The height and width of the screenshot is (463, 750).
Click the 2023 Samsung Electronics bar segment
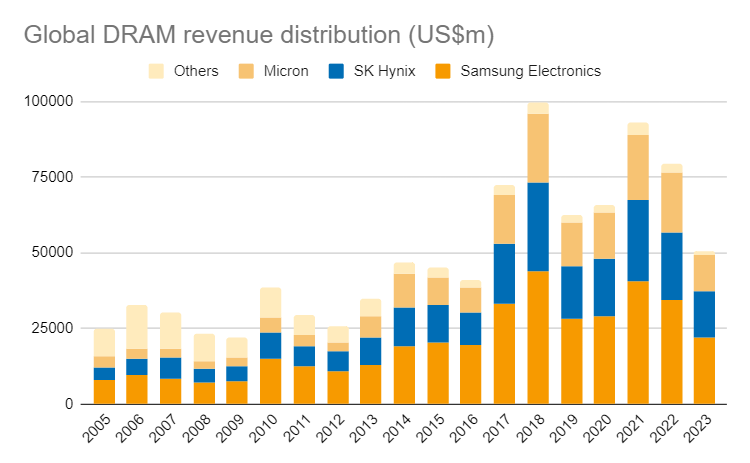click(x=705, y=370)
